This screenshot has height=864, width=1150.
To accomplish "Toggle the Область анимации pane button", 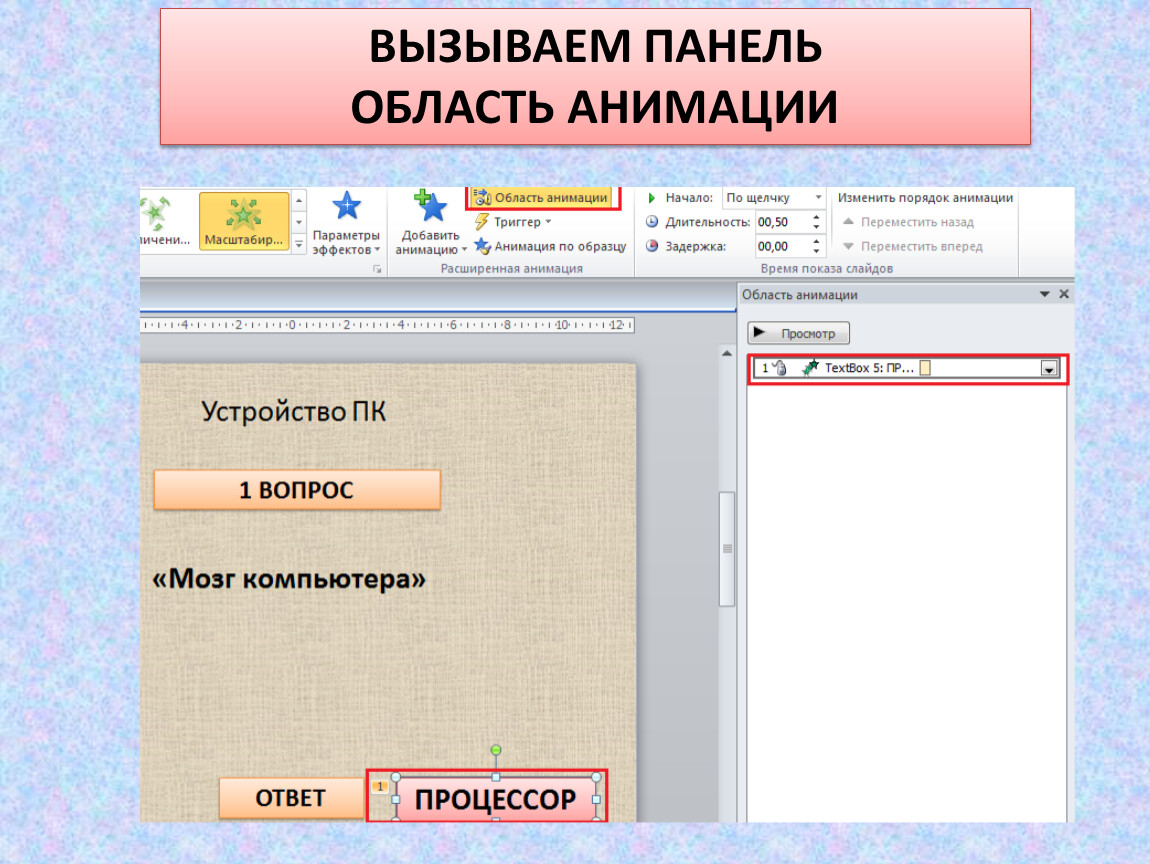I will coord(541,198).
